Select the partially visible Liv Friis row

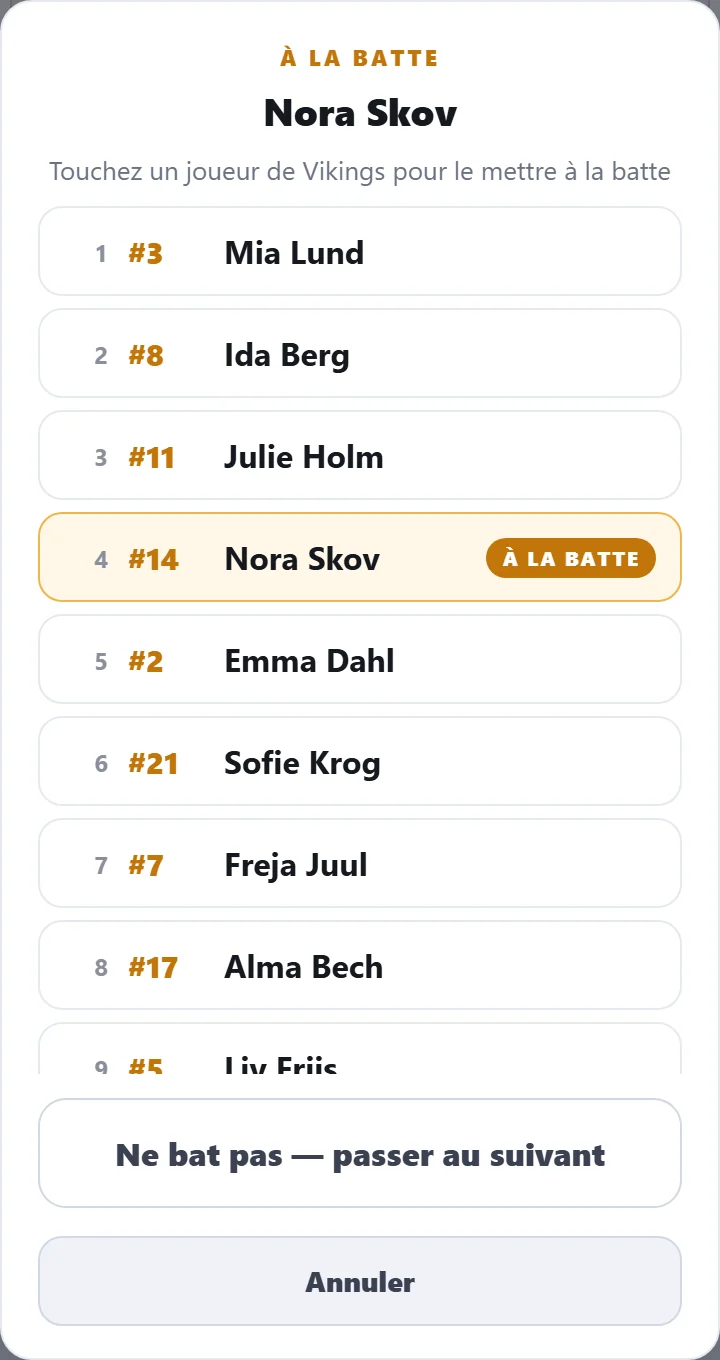pos(360,1049)
